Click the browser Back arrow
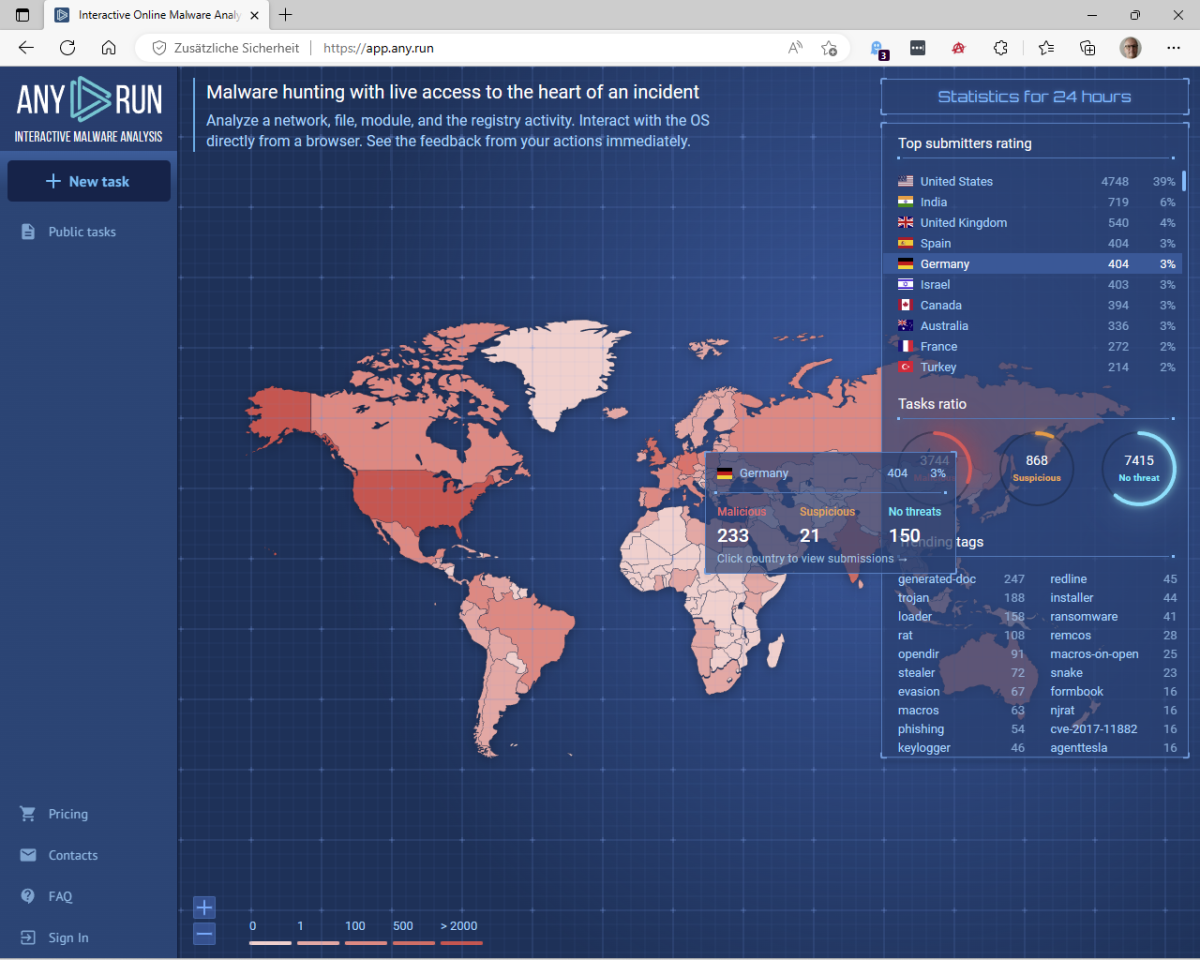The height and width of the screenshot is (960, 1200). pyautogui.click(x=26, y=48)
